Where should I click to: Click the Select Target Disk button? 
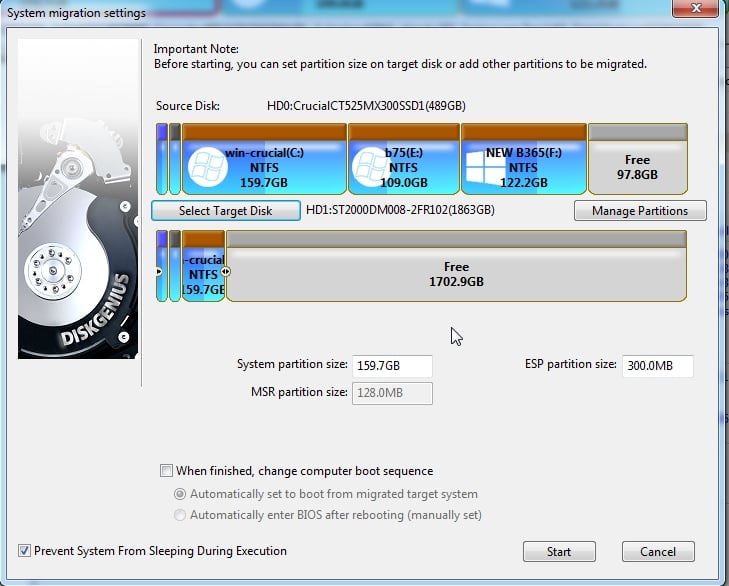(225, 211)
